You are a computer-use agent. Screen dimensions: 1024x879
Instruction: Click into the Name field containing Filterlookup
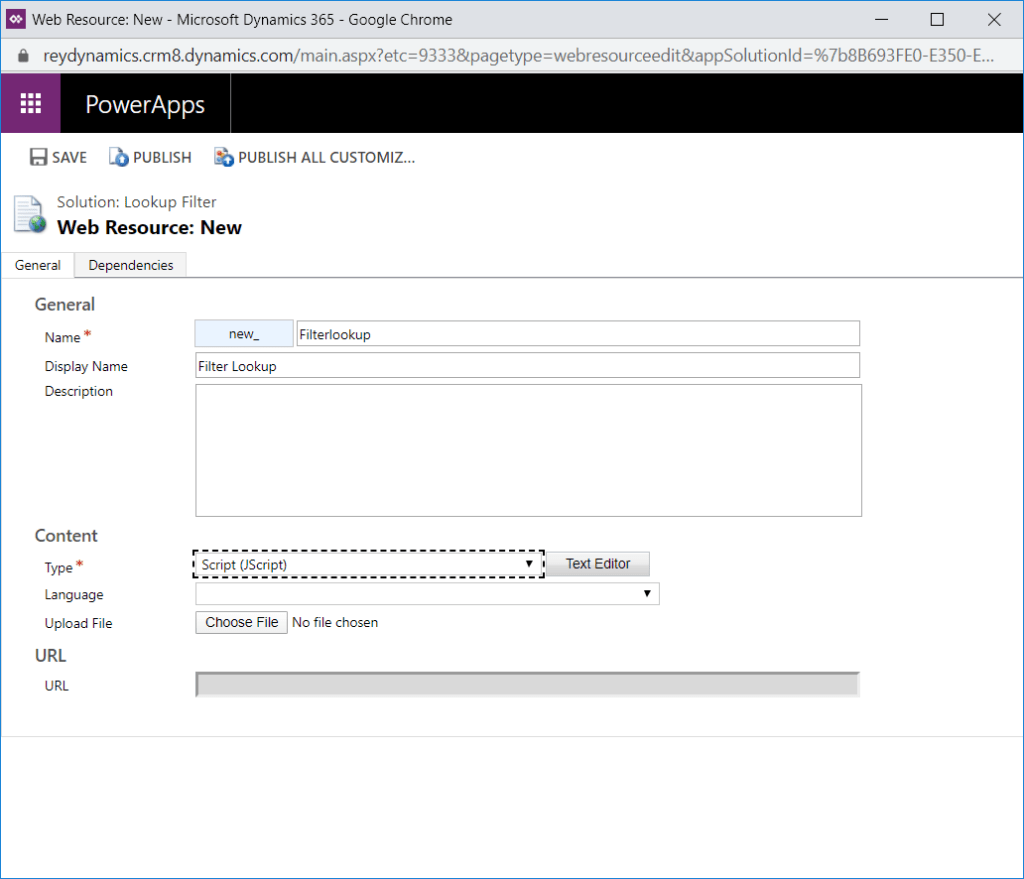coord(577,334)
